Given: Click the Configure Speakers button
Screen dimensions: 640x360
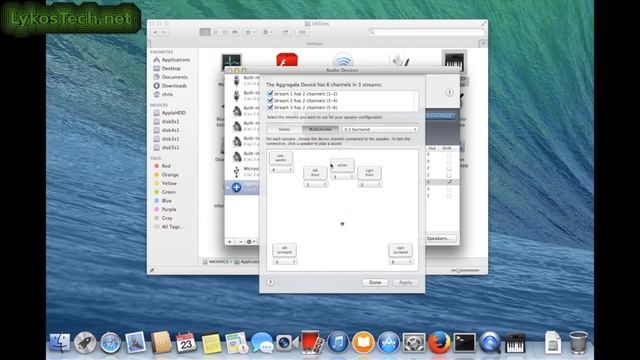Looking at the screenshot, I should [440, 238].
